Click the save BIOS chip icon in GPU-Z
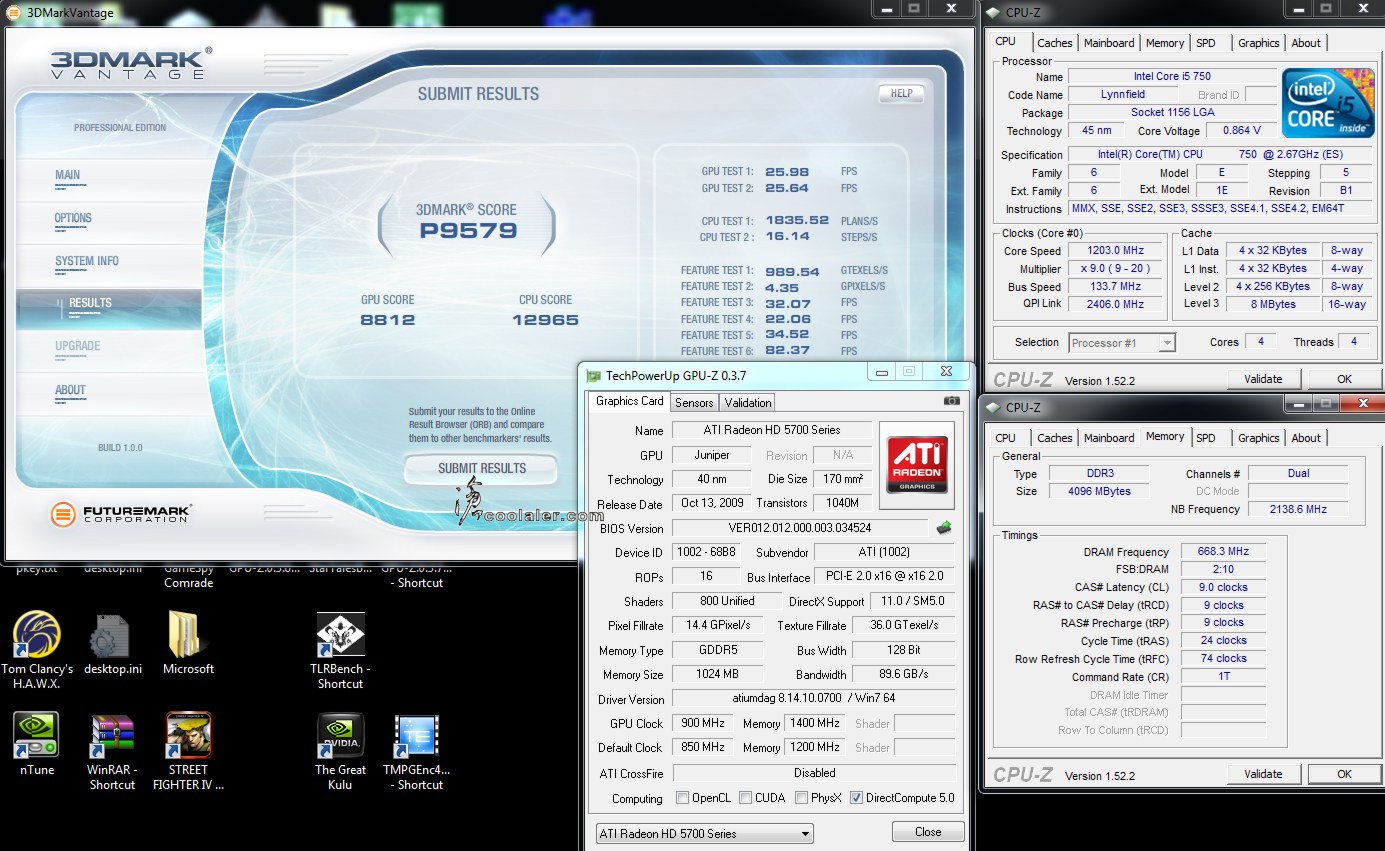Screen dimensions: 1385x851 coord(943,527)
